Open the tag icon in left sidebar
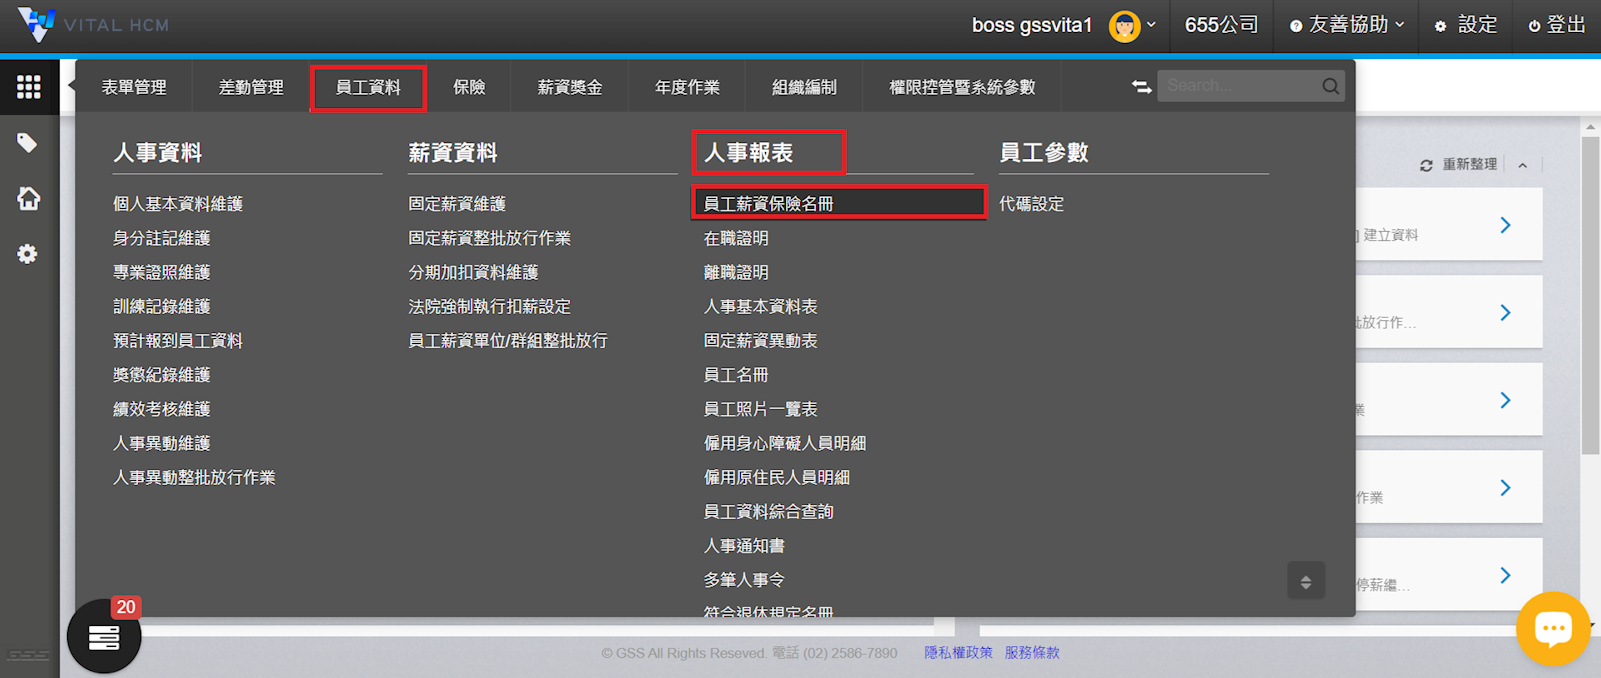This screenshot has height=678, width=1601. (27, 143)
